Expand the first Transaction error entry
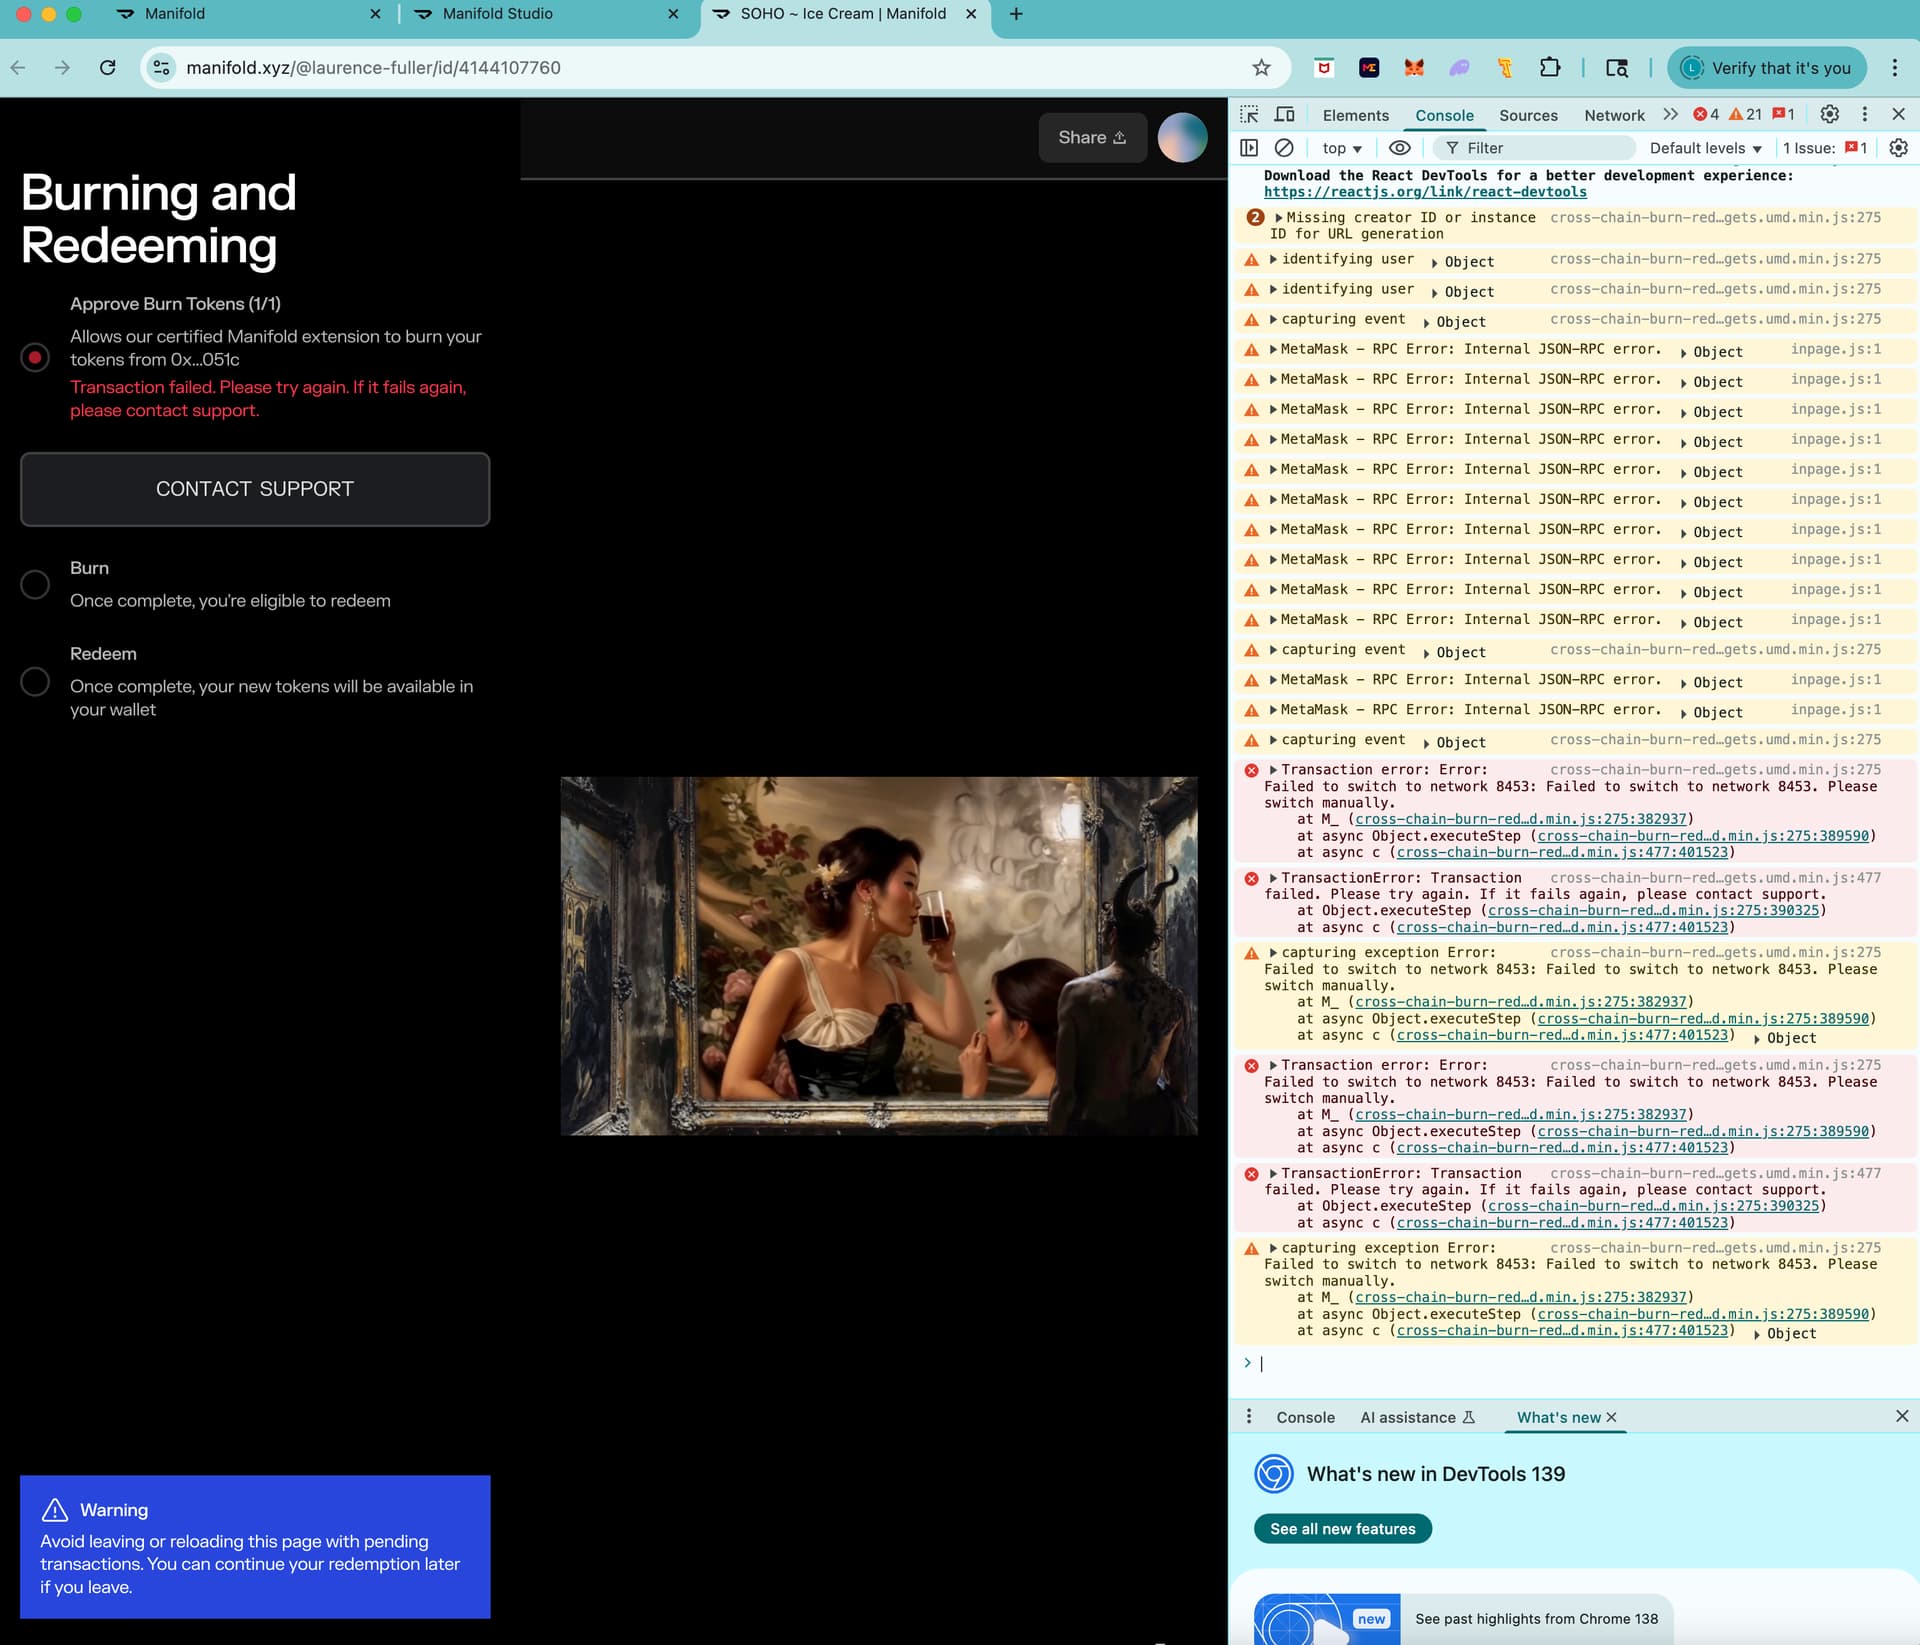 1273,769
